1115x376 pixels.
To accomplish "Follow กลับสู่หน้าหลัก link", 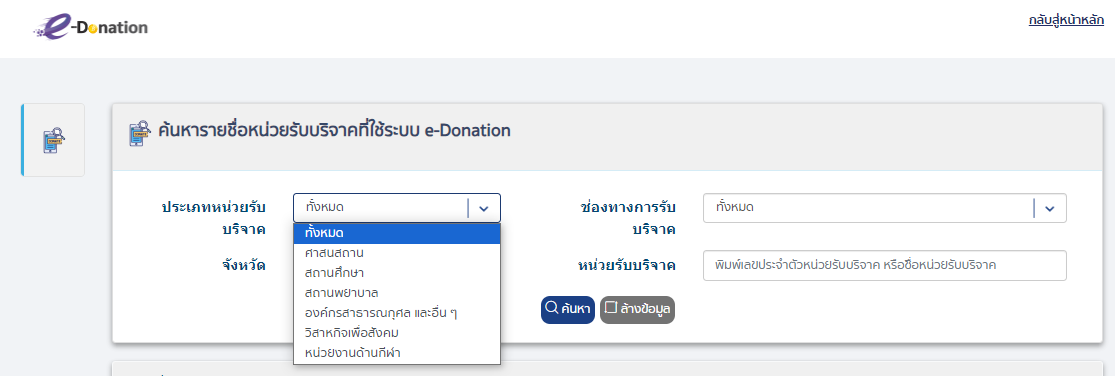I will click(x=1066, y=20).
